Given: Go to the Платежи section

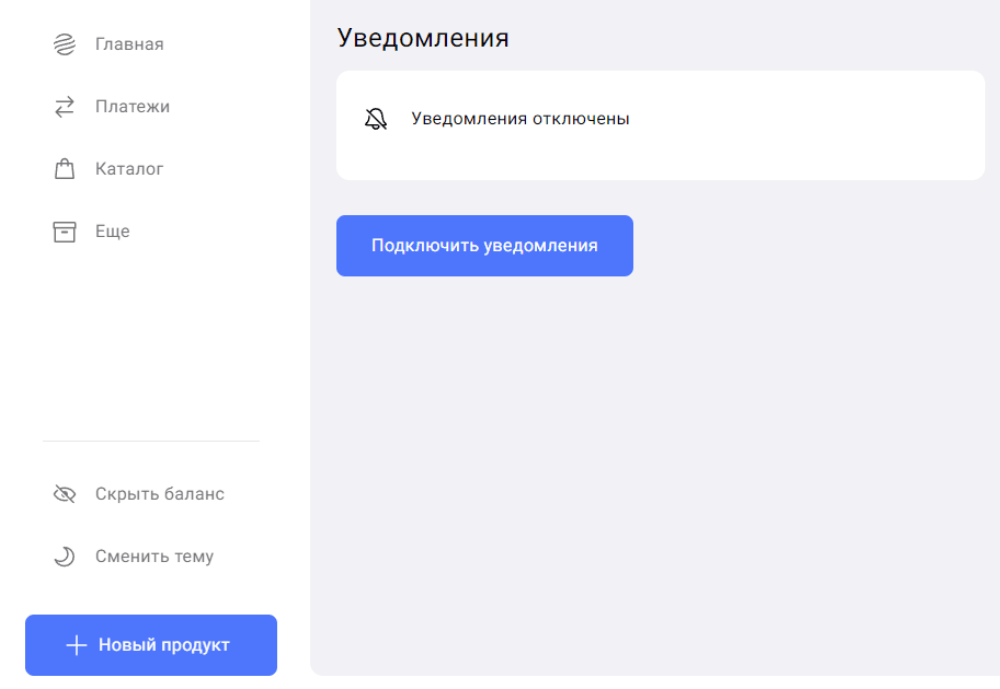Looking at the screenshot, I should pyautogui.click(x=132, y=107).
